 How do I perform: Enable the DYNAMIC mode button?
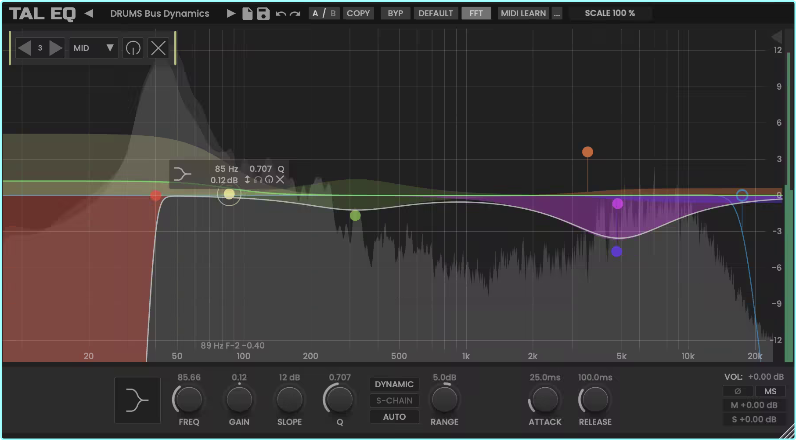pos(394,384)
